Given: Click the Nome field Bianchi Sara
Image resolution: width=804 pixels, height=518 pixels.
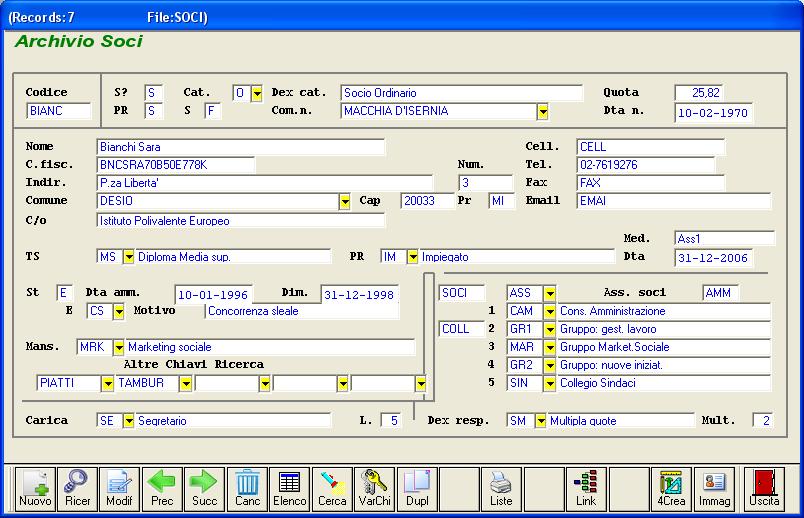Looking at the screenshot, I should [x=240, y=147].
